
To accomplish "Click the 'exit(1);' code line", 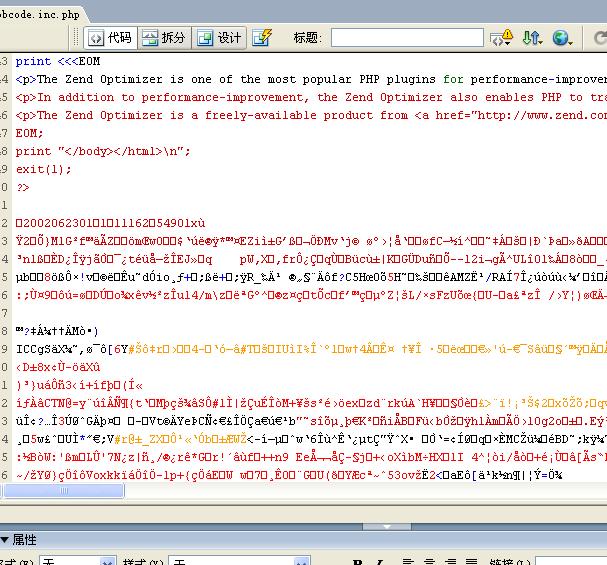I will (43, 169).
